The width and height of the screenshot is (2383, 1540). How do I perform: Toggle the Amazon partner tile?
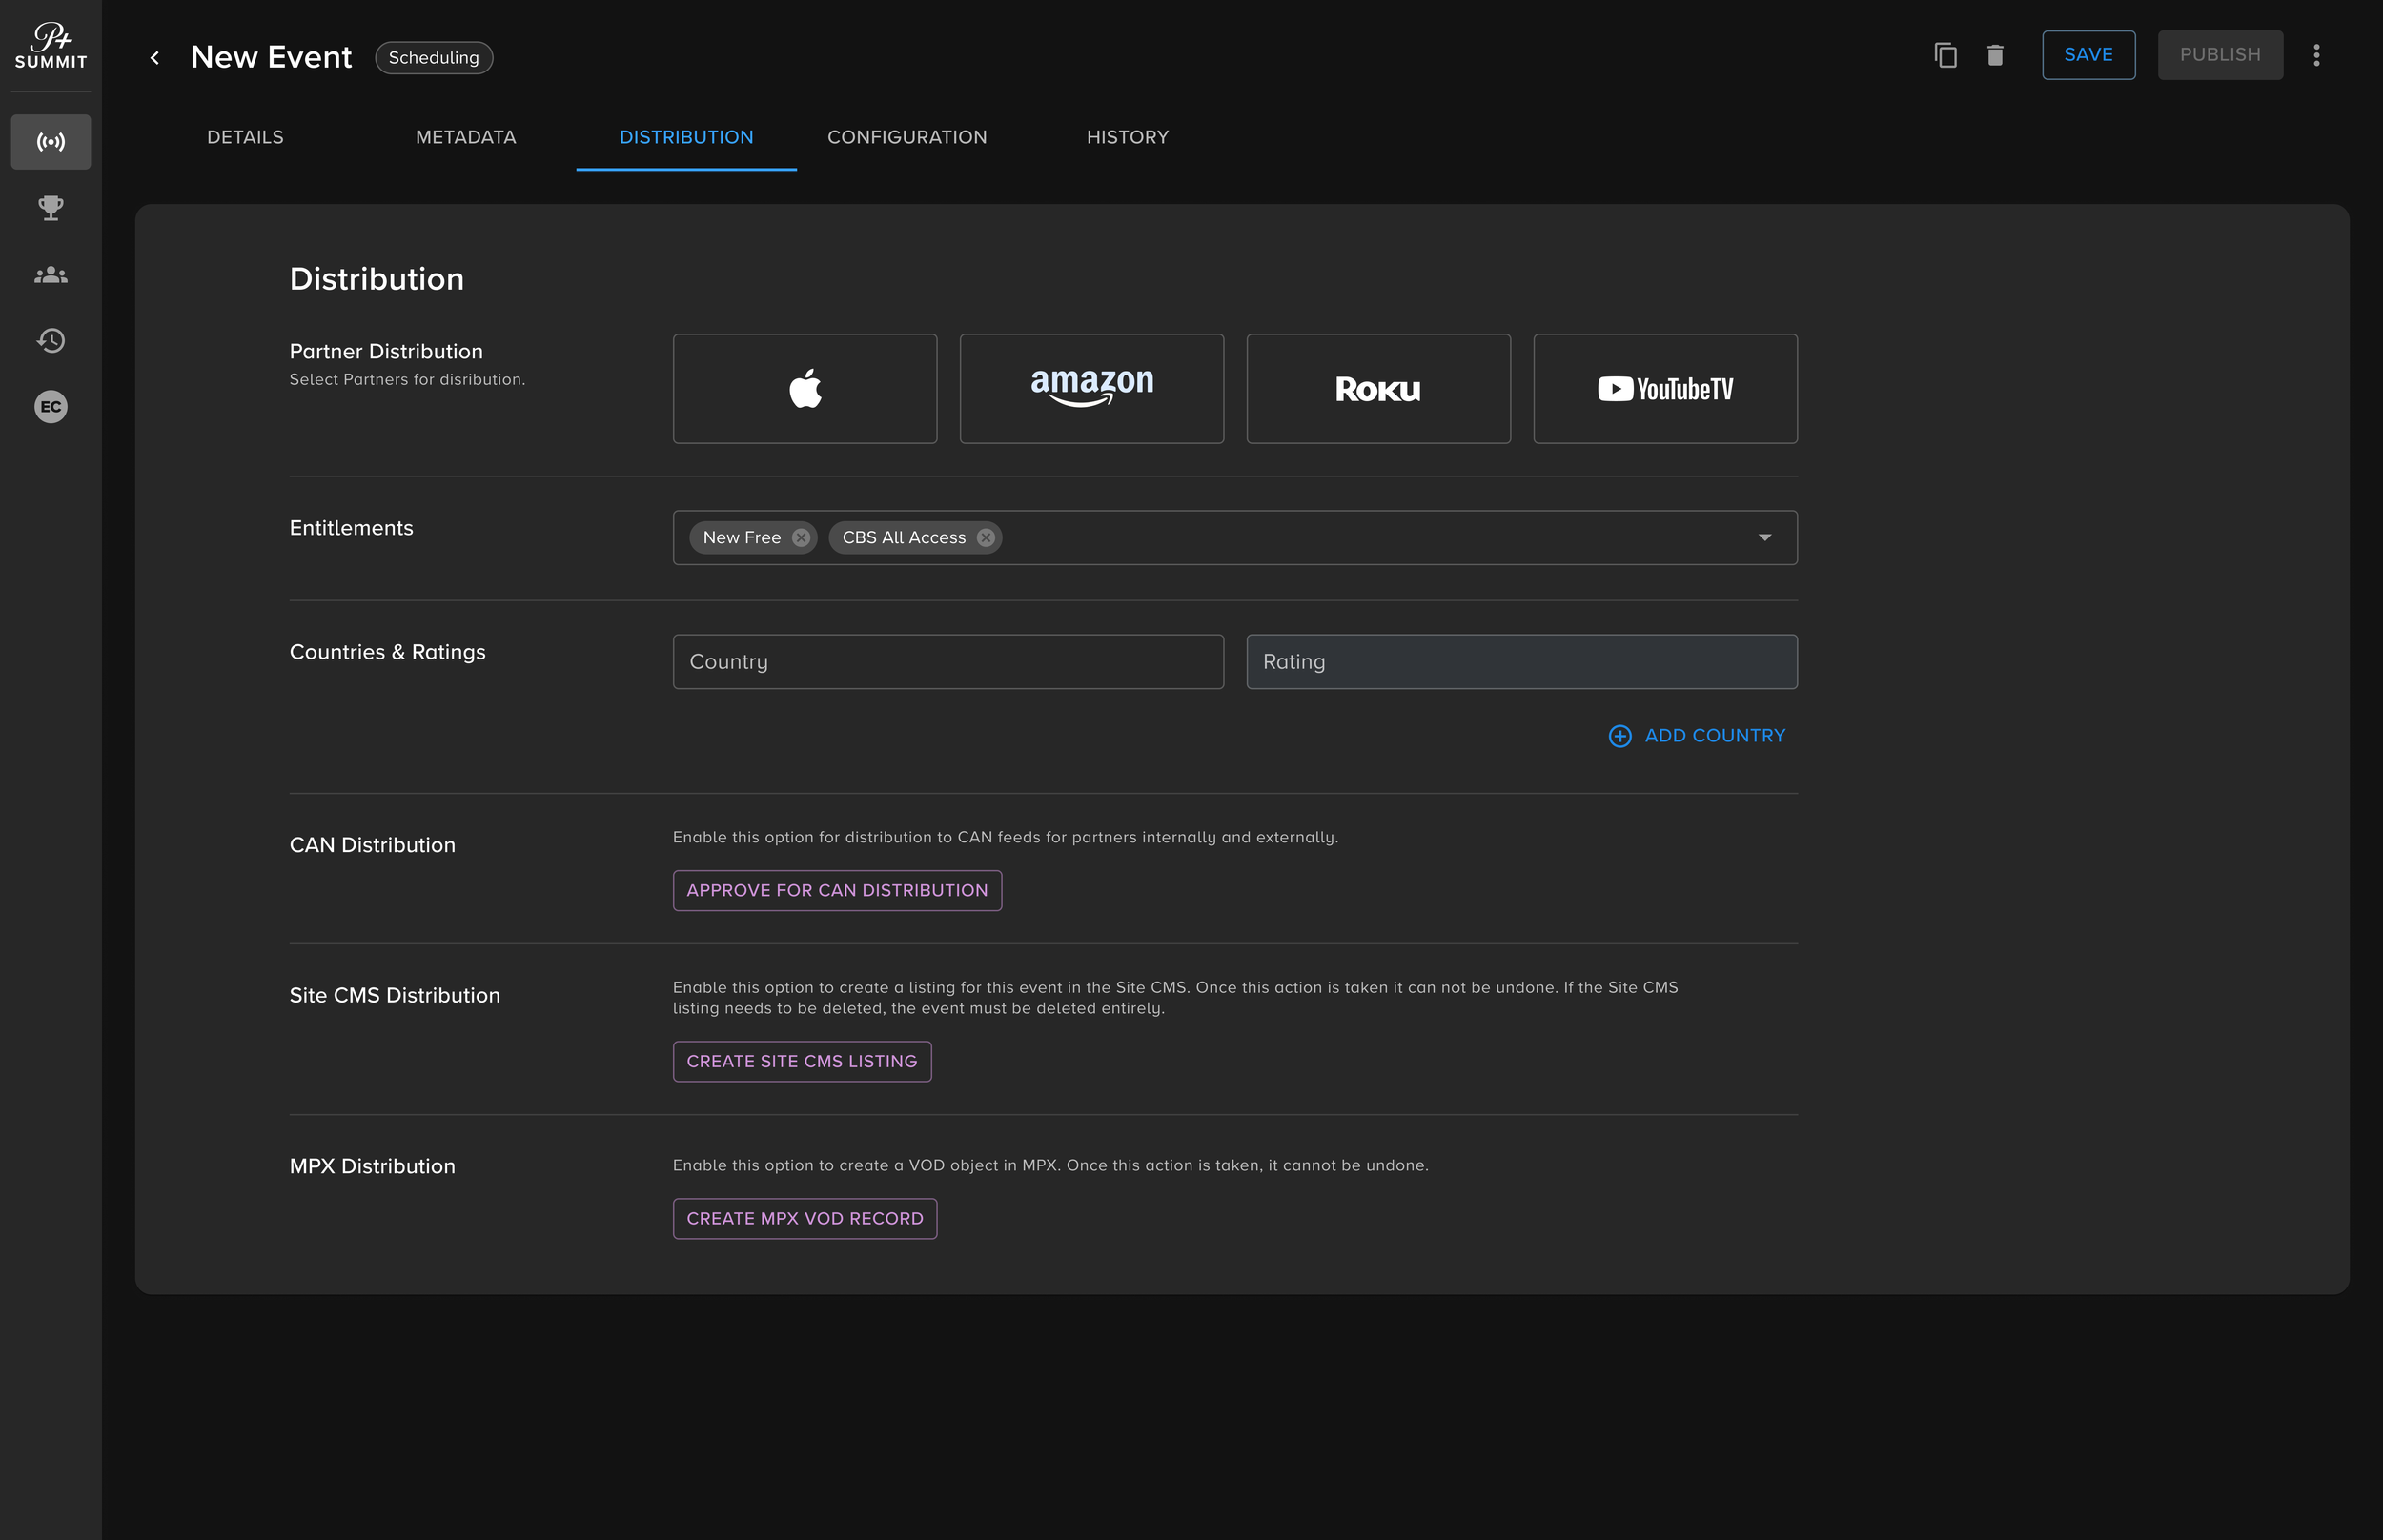coord(1091,389)
